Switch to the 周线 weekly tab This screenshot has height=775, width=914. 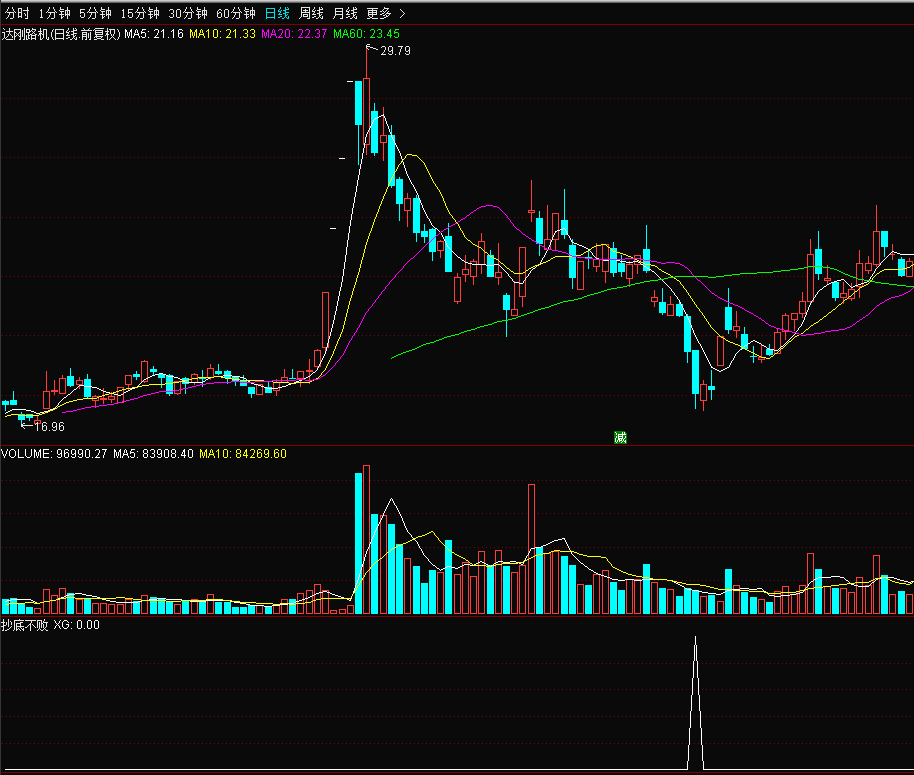coord(311,13)
